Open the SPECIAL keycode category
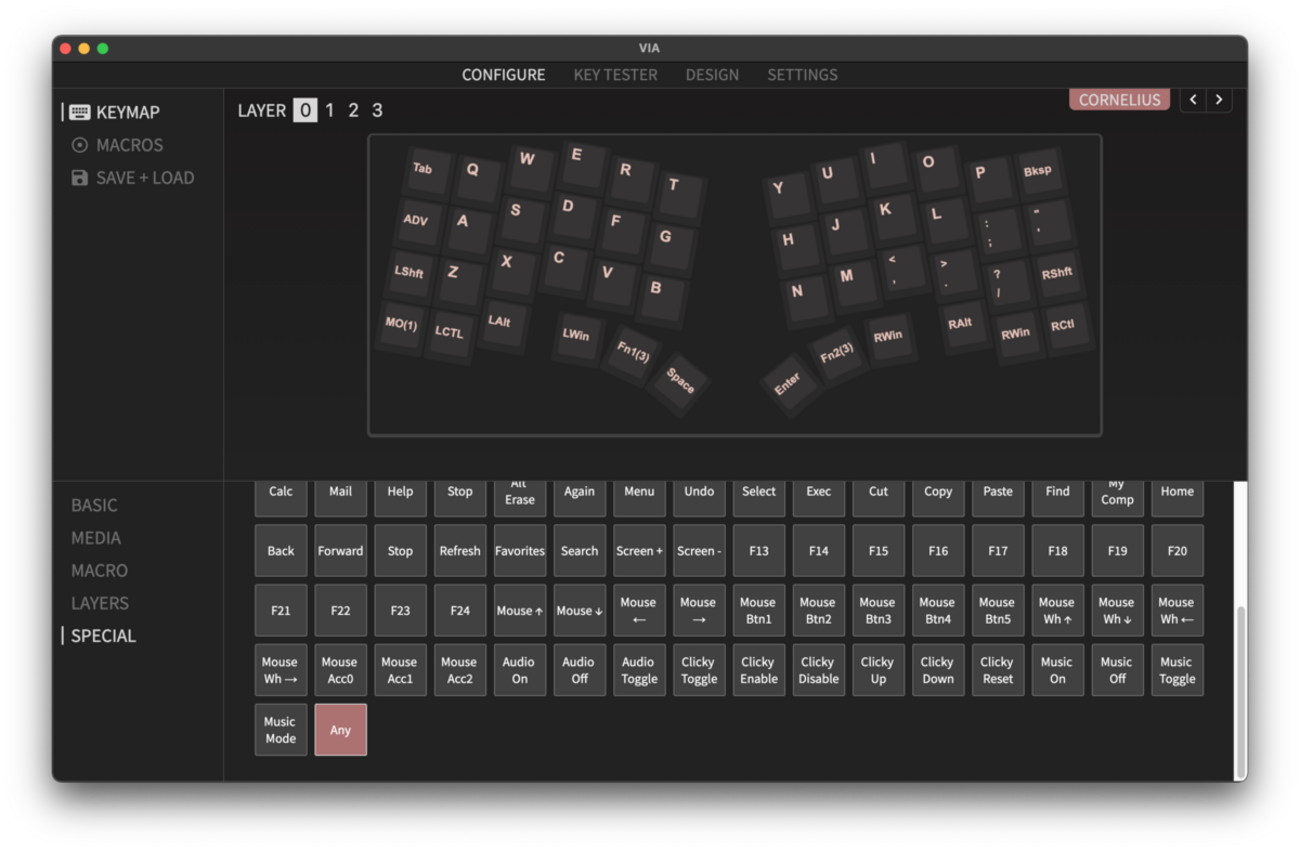The width and height of the screenshot is (1300, 851). (x=103, y=636)
